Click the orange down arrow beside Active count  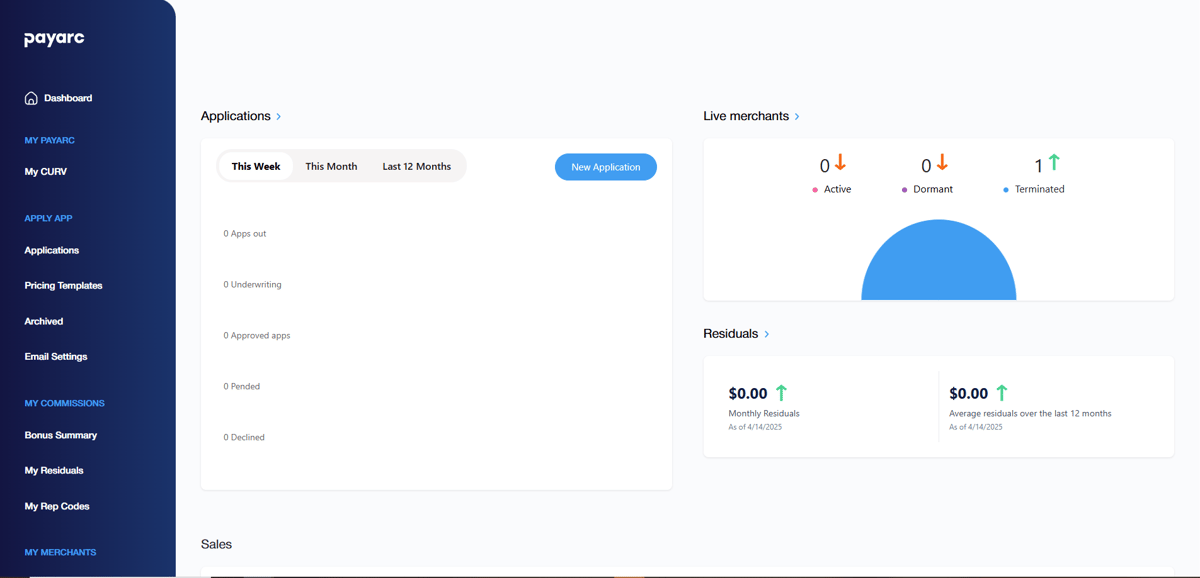point(841,163)
